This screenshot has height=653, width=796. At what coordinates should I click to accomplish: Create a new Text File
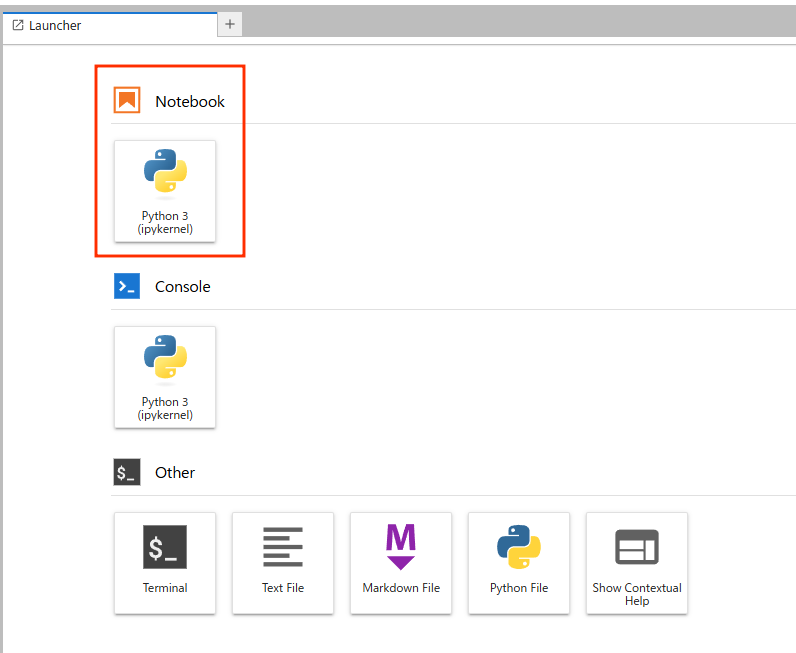click(x=283, y=562)
